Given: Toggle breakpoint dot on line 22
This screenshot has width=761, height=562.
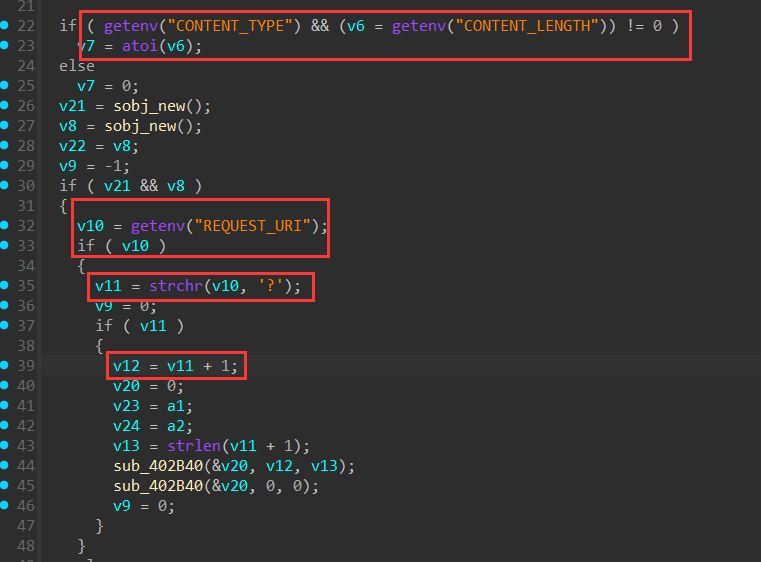Looking at the screenshot, I should point(4,25).
